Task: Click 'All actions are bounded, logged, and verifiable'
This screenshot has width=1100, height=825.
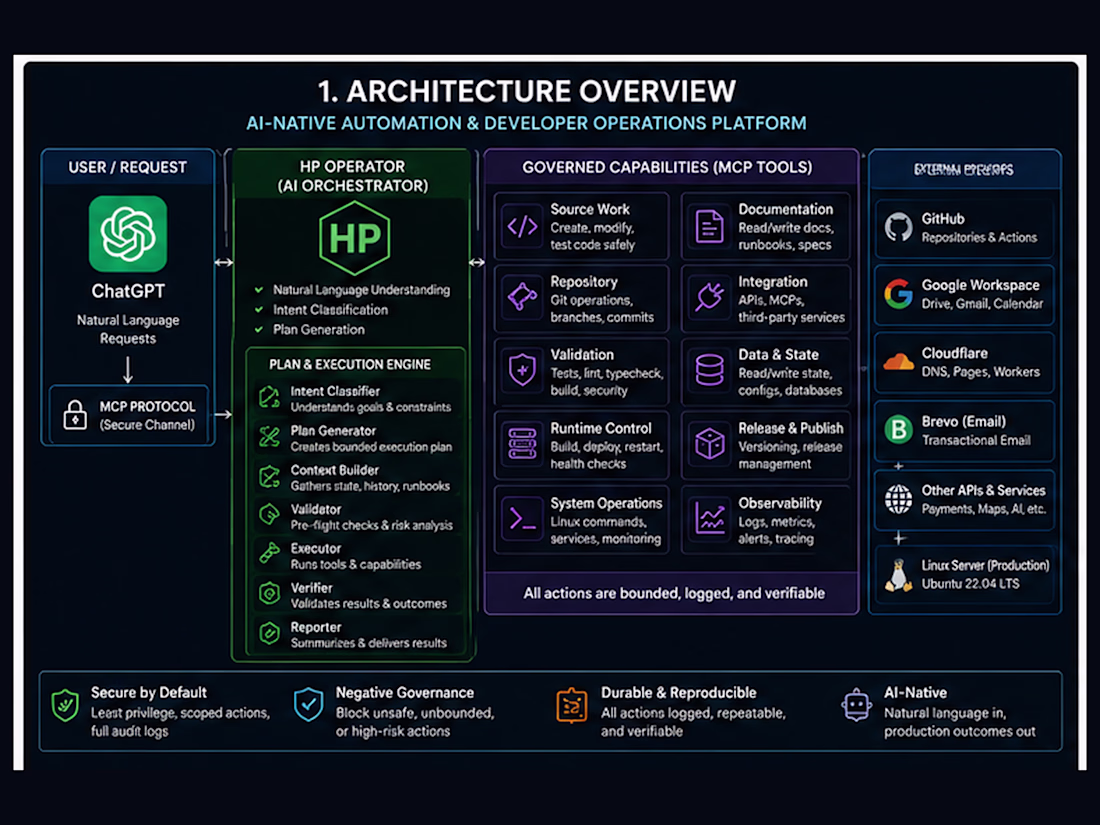Action: [x=673, y=593]
